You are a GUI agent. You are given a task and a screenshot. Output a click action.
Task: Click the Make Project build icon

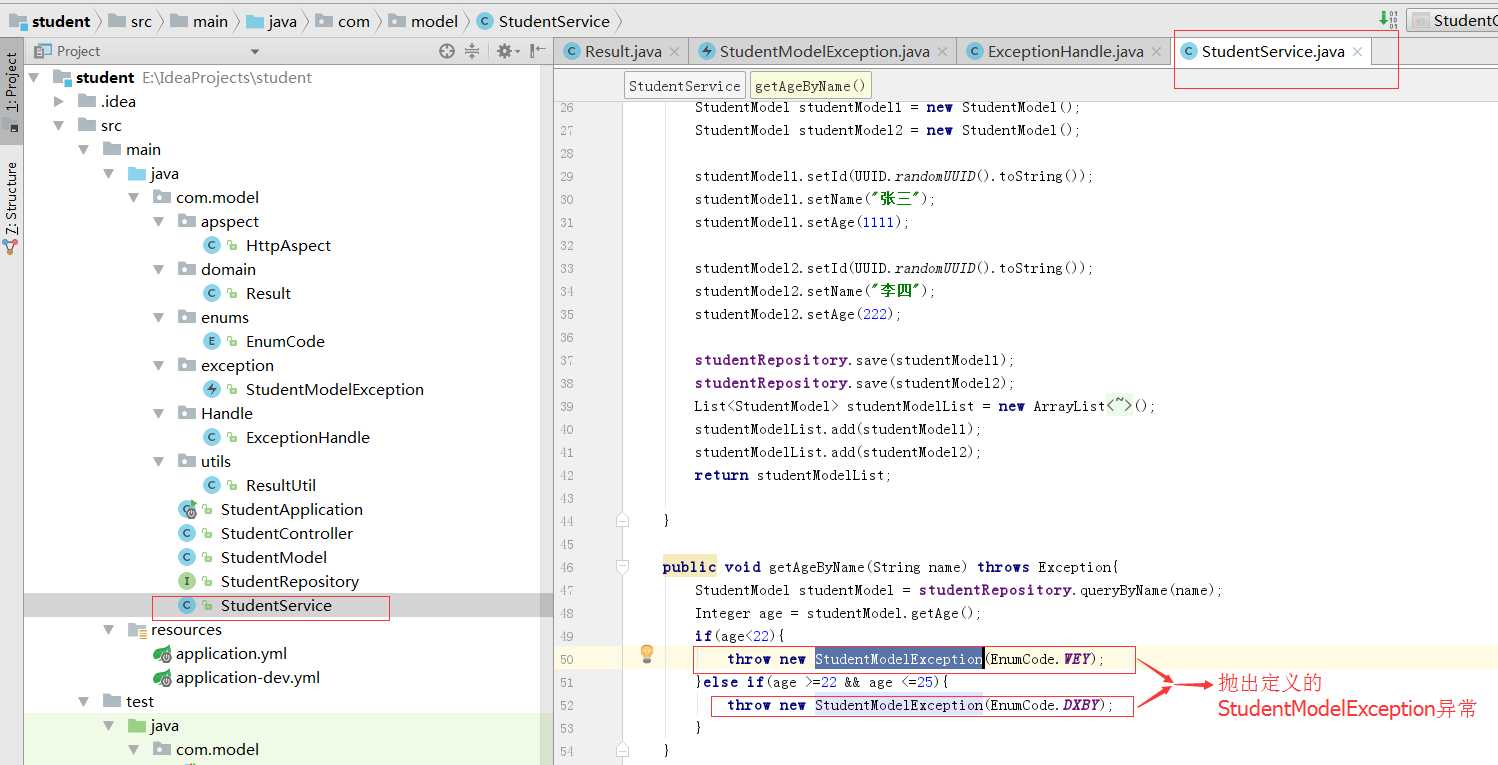pyautogui.click(x=1388, y=20)
